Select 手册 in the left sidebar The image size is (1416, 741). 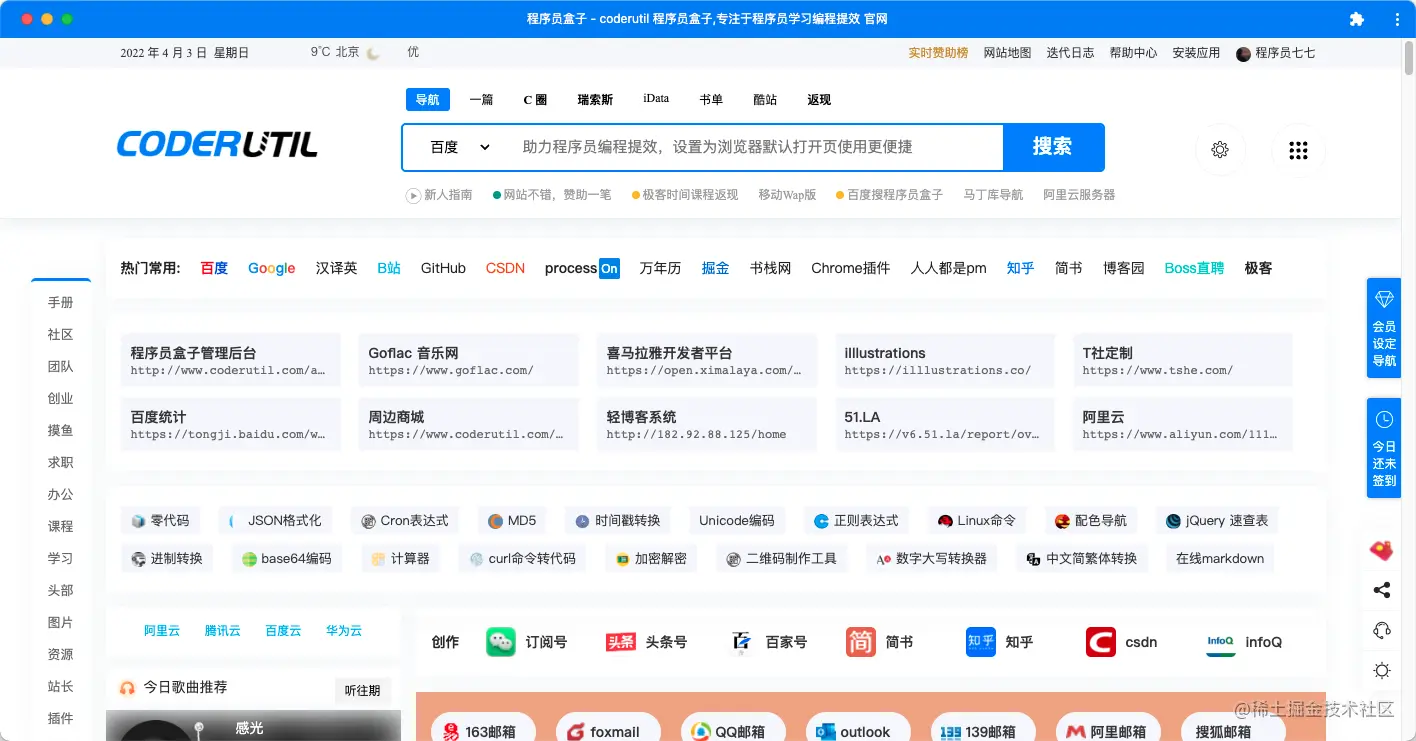click(61, 303)
